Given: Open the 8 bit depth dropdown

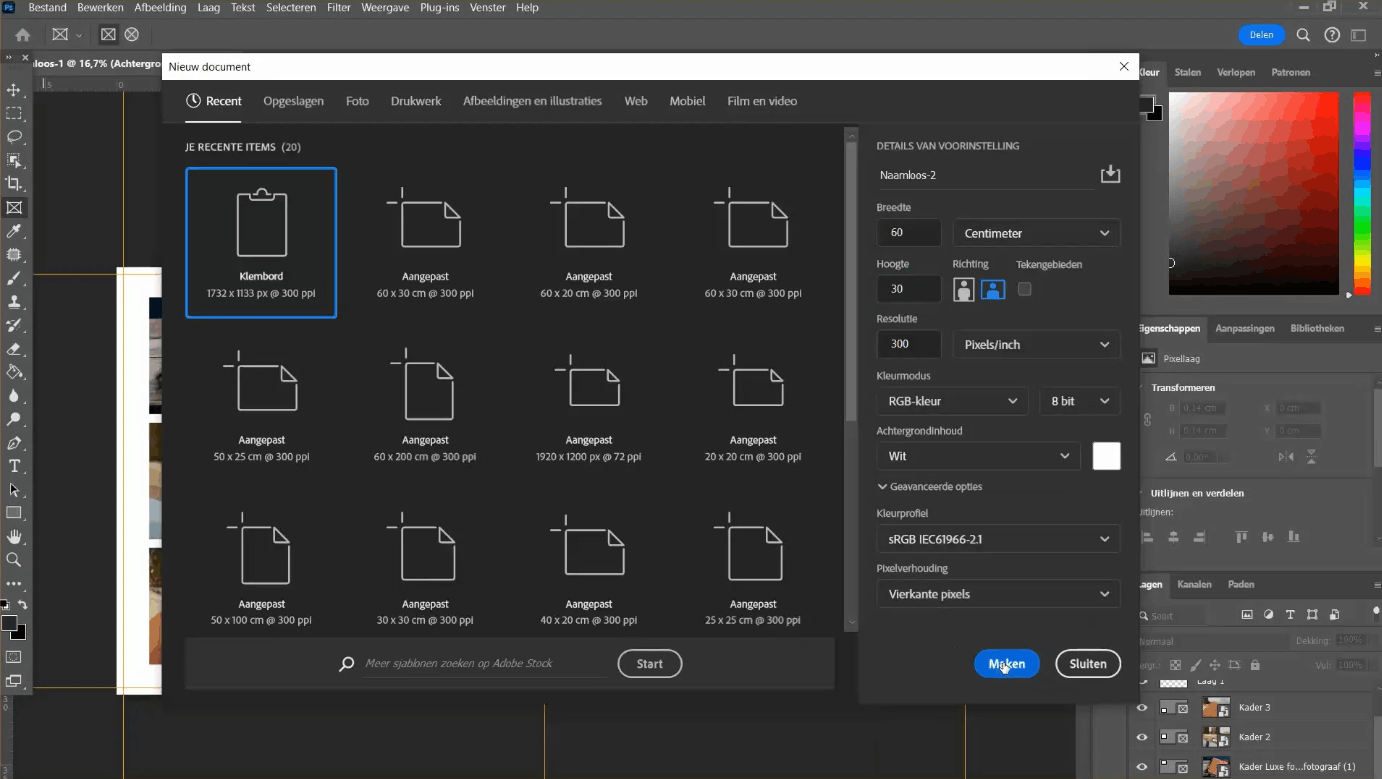Looking at the screenshot, I should click(1080, 401).
